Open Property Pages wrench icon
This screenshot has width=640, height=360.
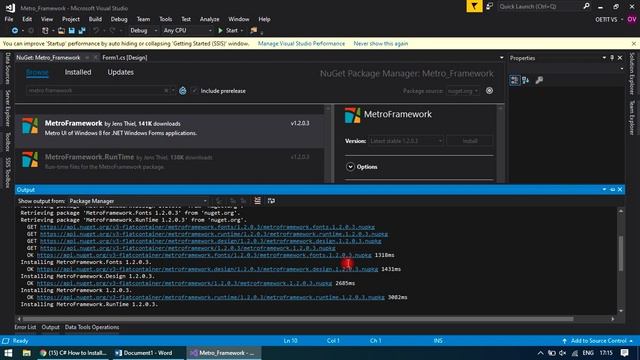[x=539, y=80]
